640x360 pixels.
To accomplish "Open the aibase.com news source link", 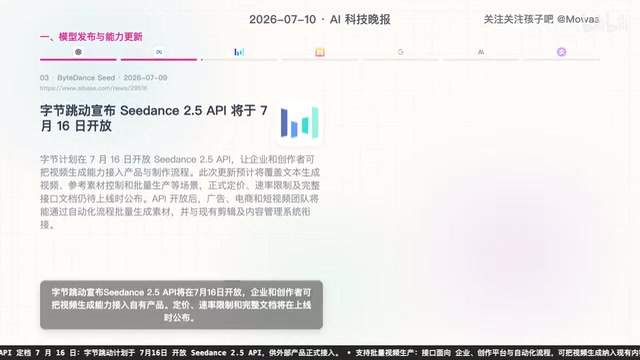I will pyautogui.click(x=93, y=88).
